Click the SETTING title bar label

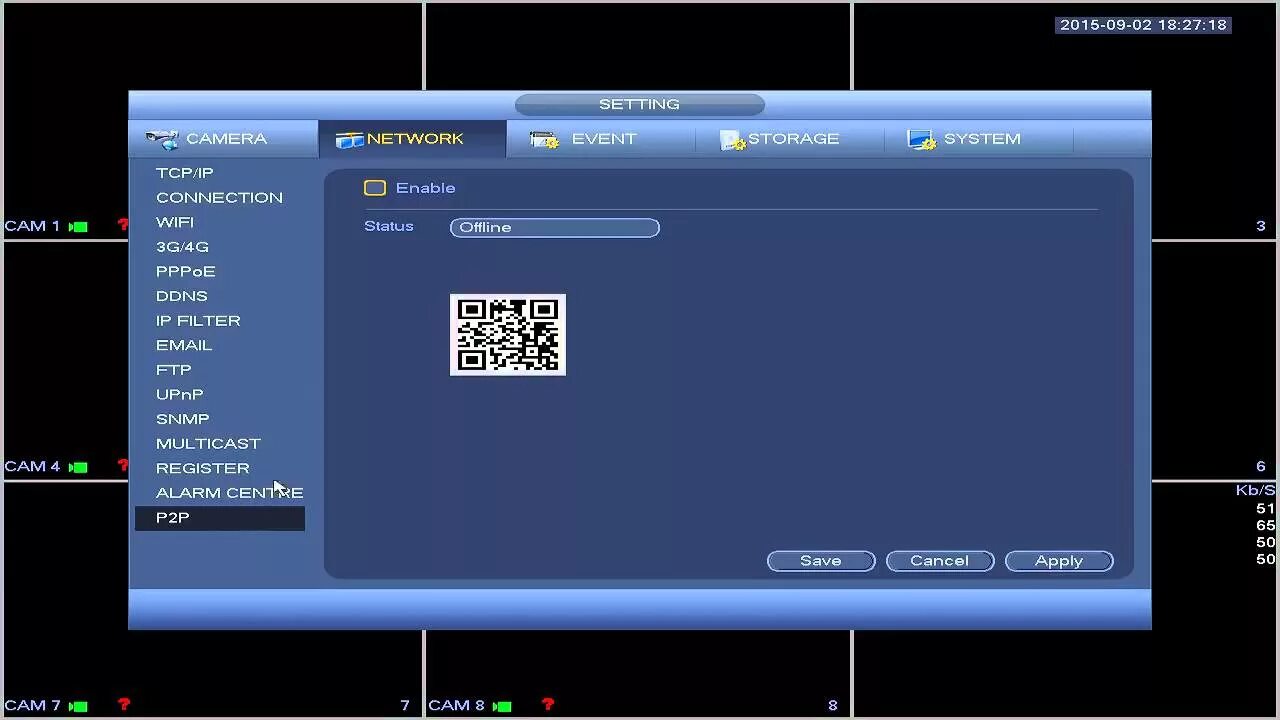[639, 104]
